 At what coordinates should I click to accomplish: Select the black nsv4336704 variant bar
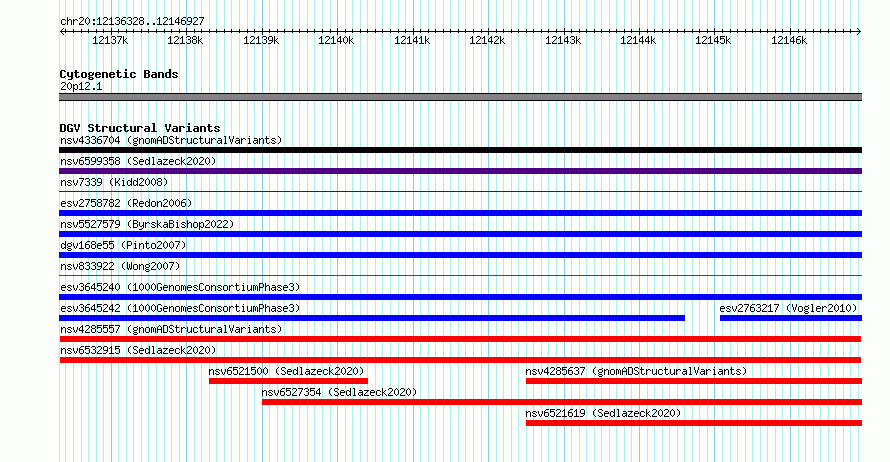(x=460, y=150)
